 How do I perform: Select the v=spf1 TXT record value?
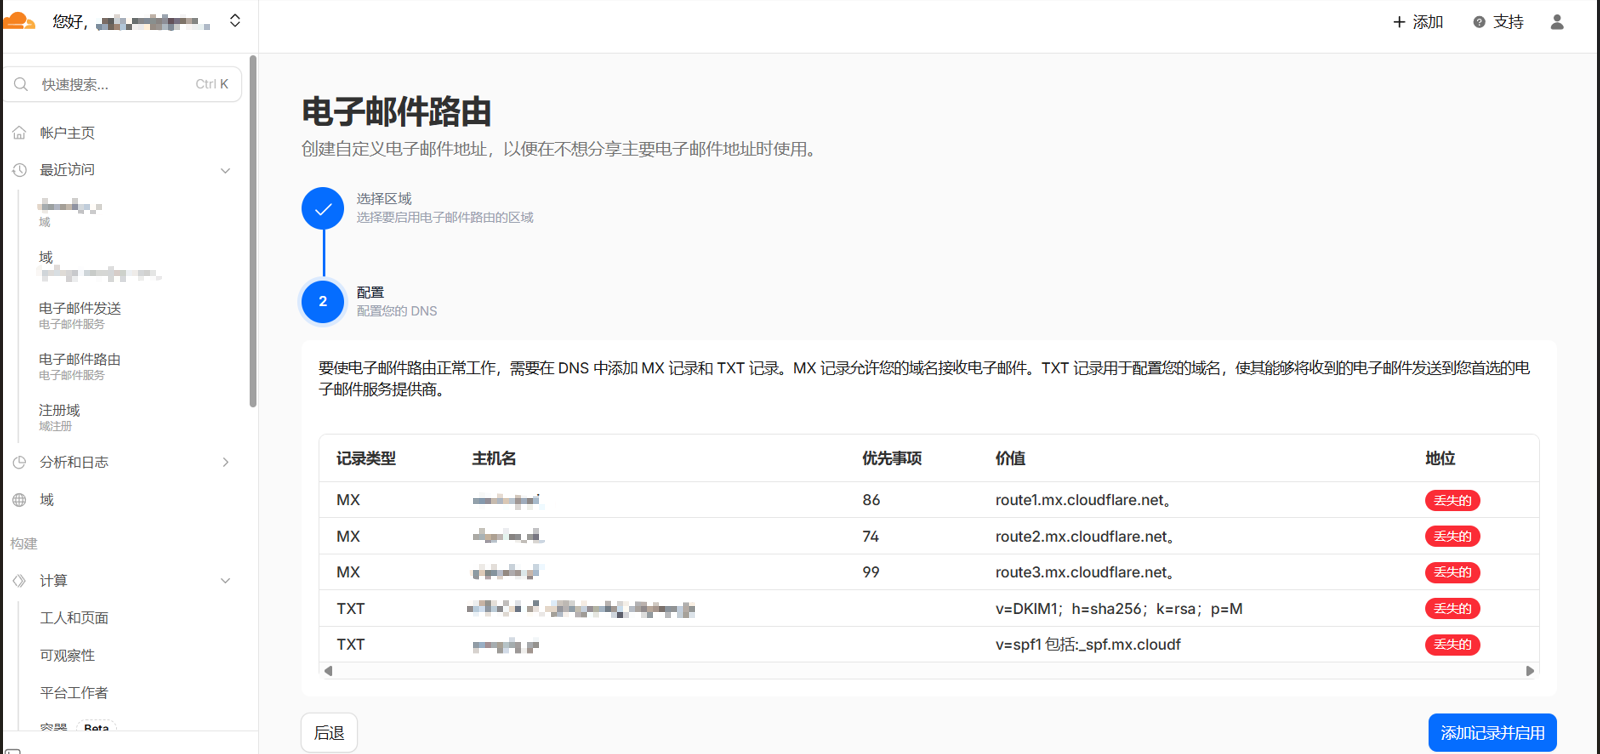[x=1088, y=645]
